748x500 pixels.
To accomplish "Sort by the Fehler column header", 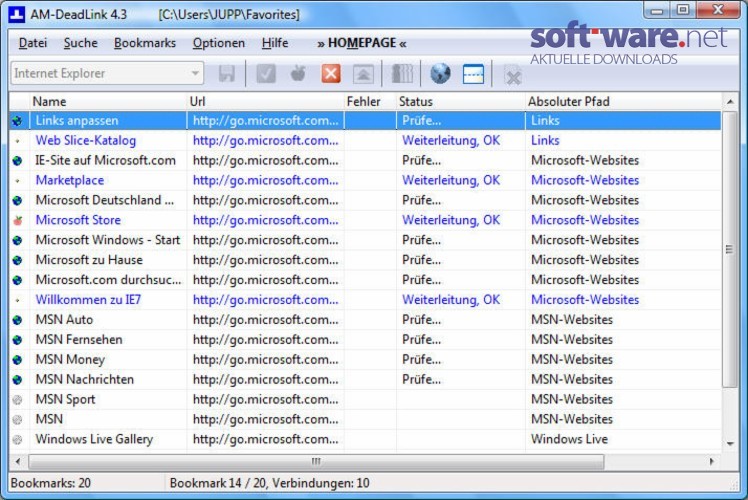I will point(370,102).
